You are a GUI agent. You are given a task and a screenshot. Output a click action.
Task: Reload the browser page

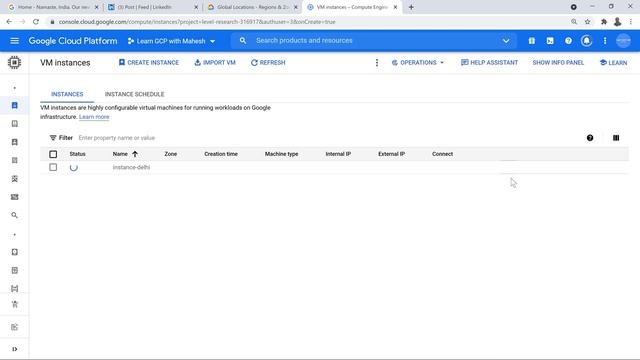tap(36, 22)
